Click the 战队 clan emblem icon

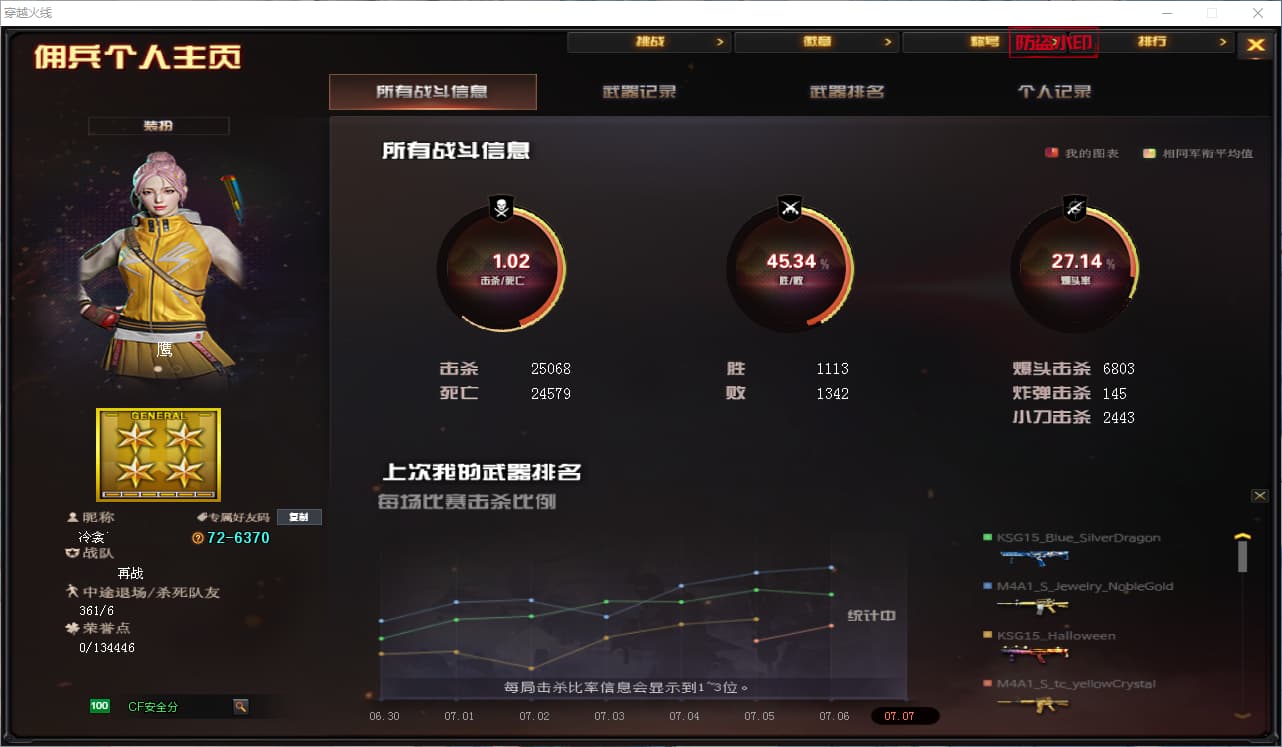pyautogui.click(x=72, y=553)
